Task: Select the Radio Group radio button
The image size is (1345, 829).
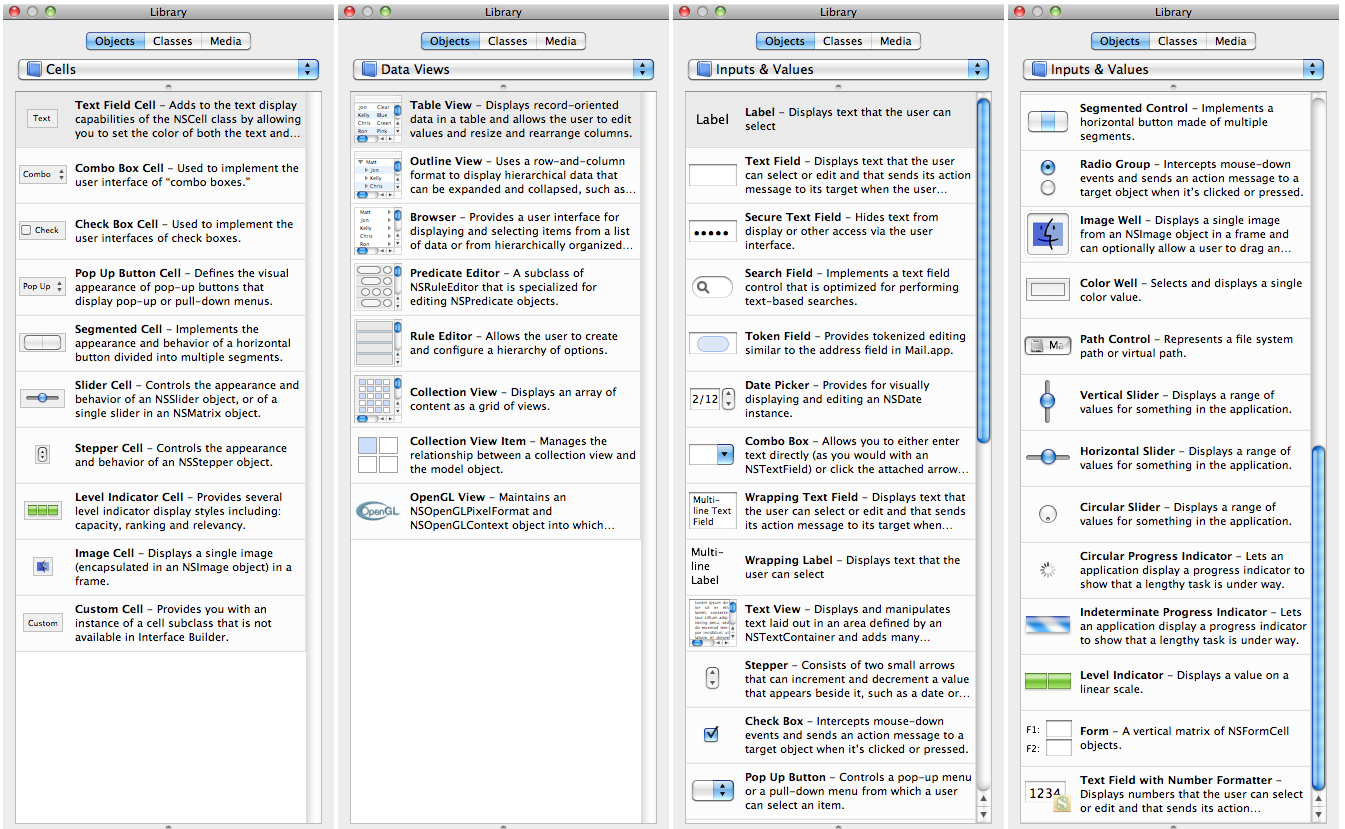Action: (1048, 167)
